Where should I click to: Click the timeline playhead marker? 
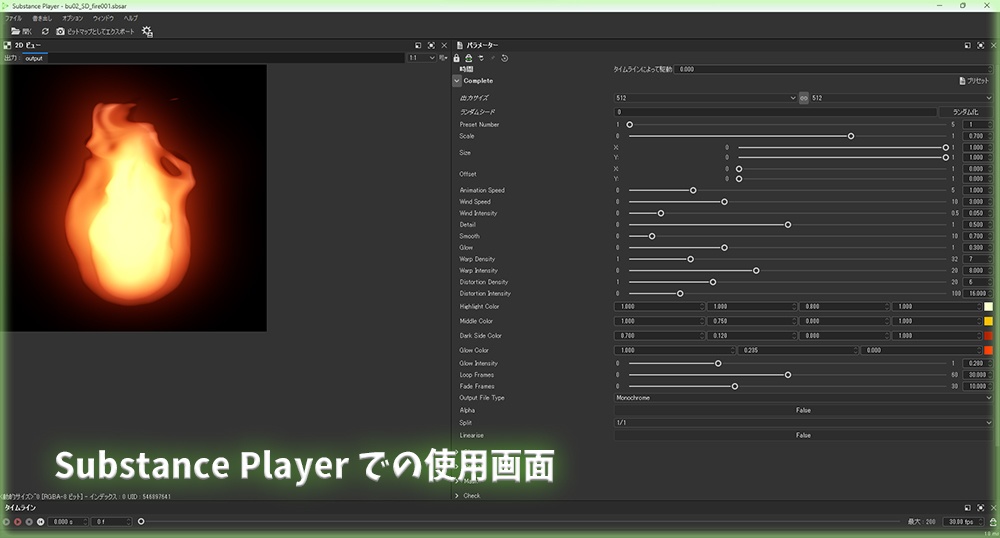point(141,521)
